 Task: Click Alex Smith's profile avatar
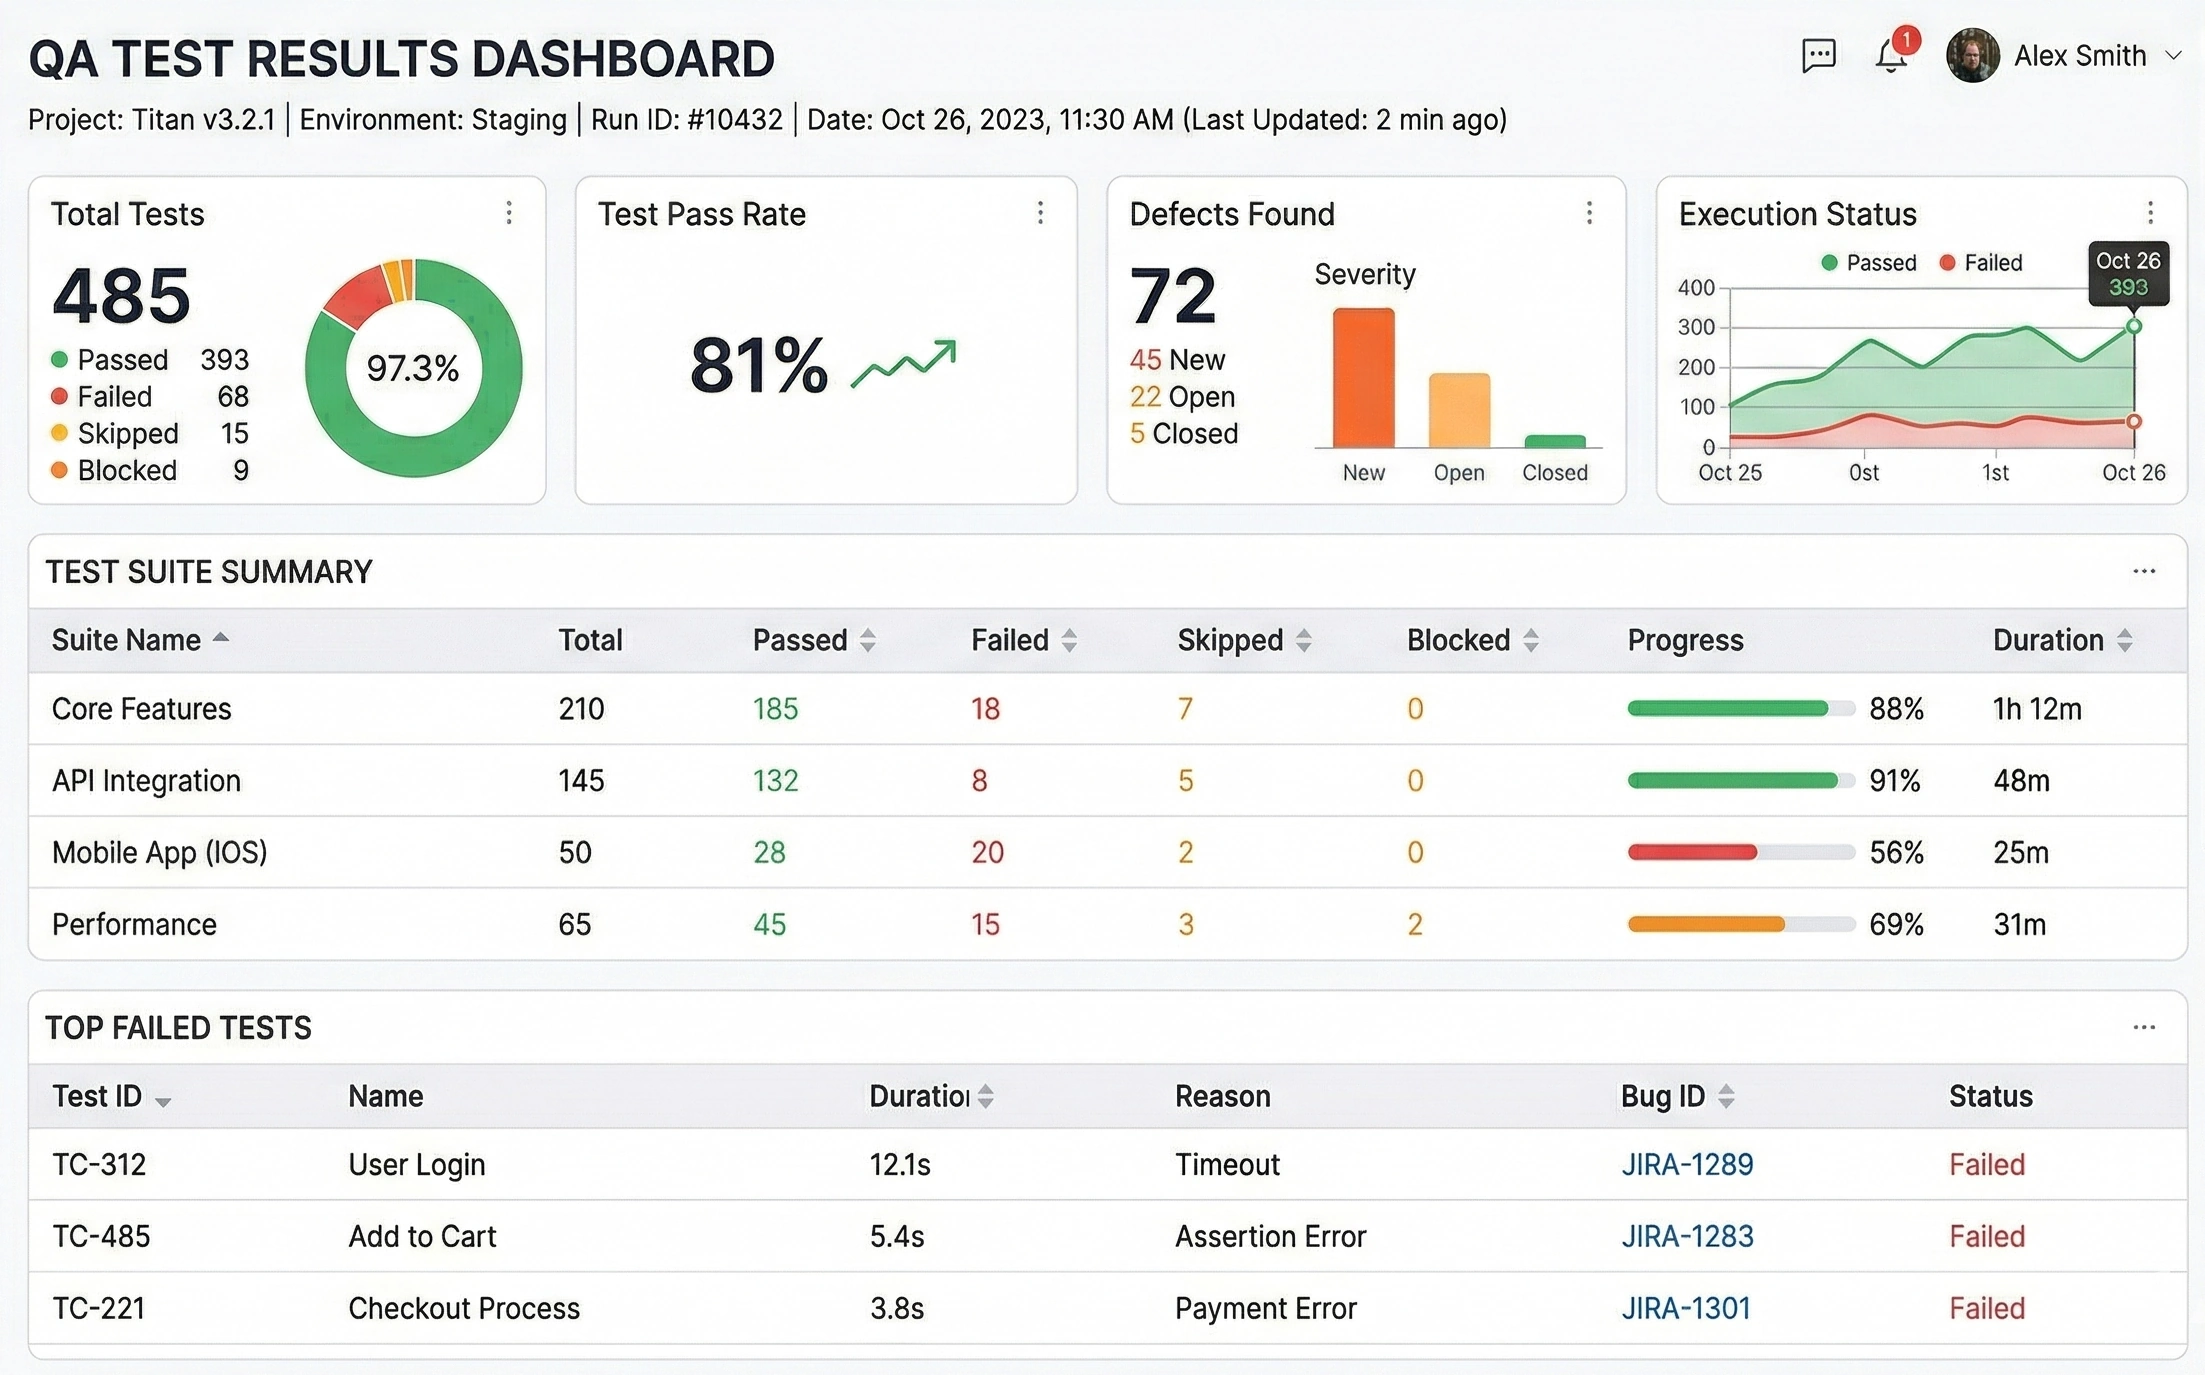(x=1973, y=55)
